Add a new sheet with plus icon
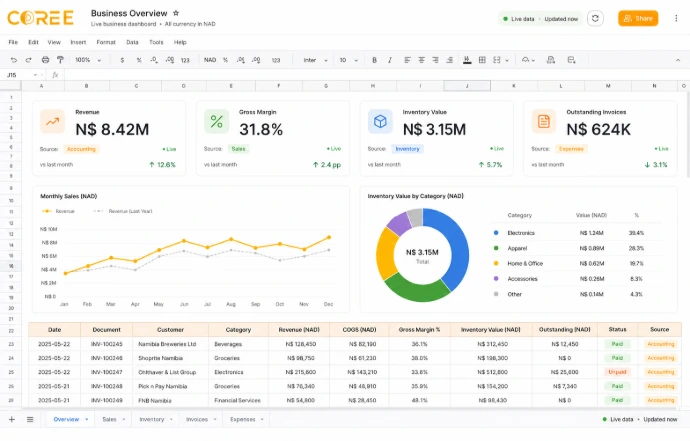 [12, 419]
